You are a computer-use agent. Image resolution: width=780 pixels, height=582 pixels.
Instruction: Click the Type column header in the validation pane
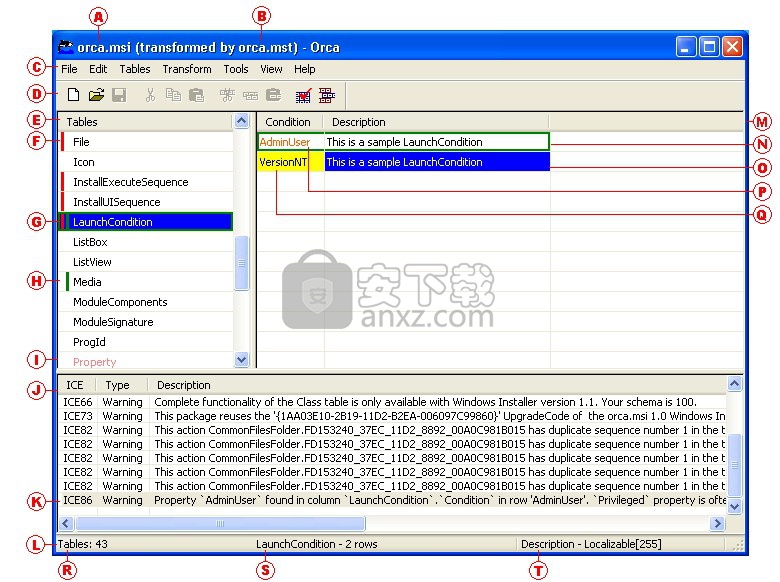click(121, 385)
